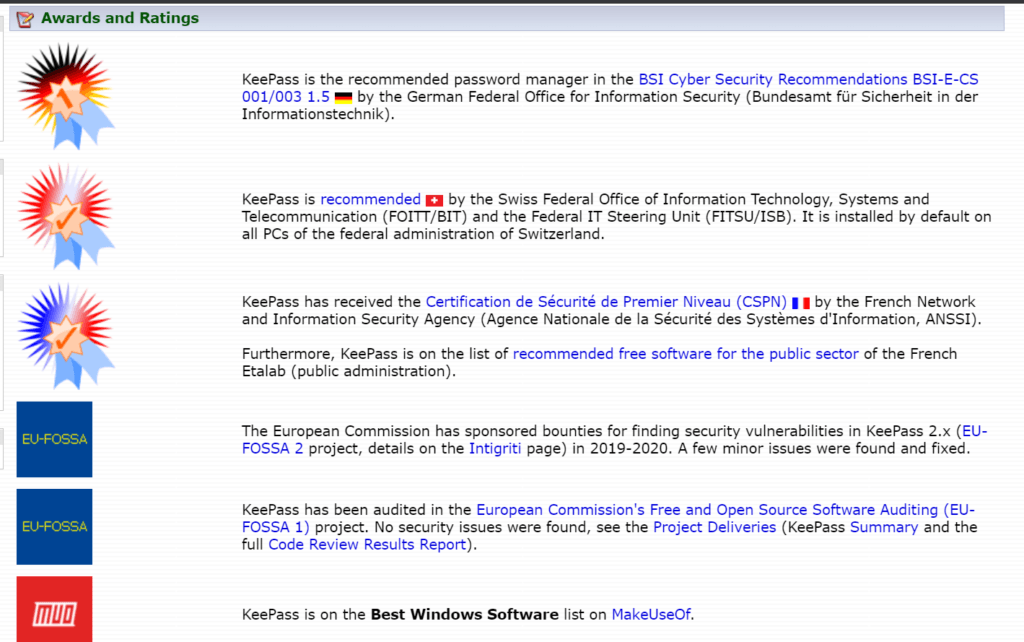Click the EU-FOSSA logo beside the audit paragraph

[54, 526]
